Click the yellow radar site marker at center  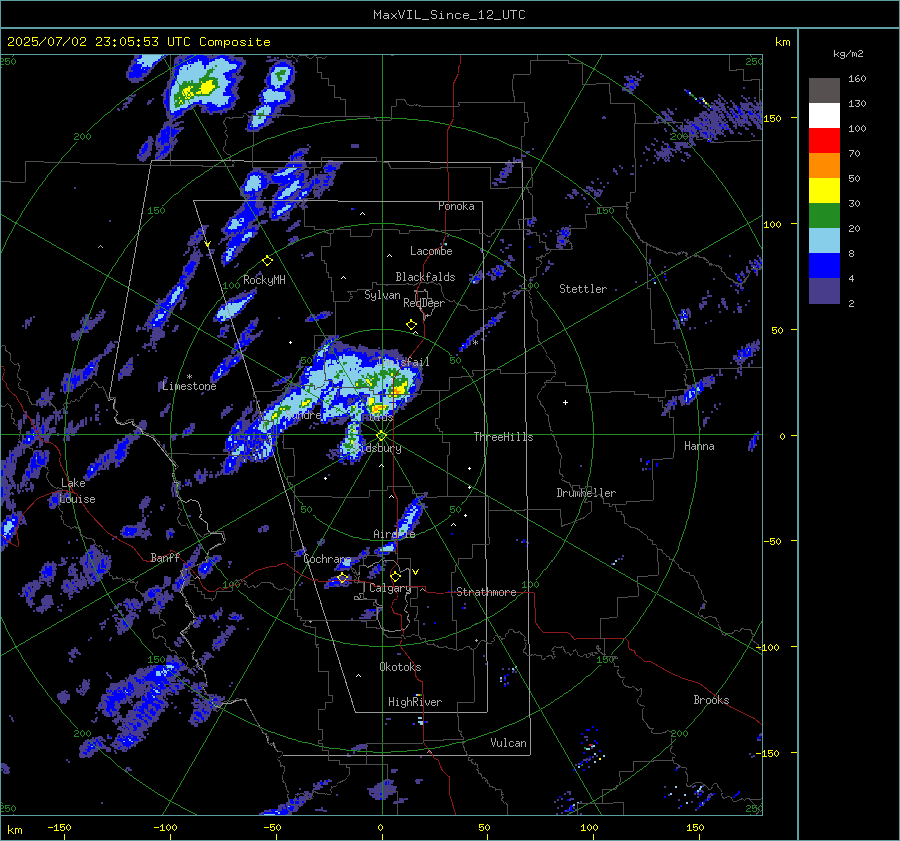pyautogui.click(x=382, y=436)
